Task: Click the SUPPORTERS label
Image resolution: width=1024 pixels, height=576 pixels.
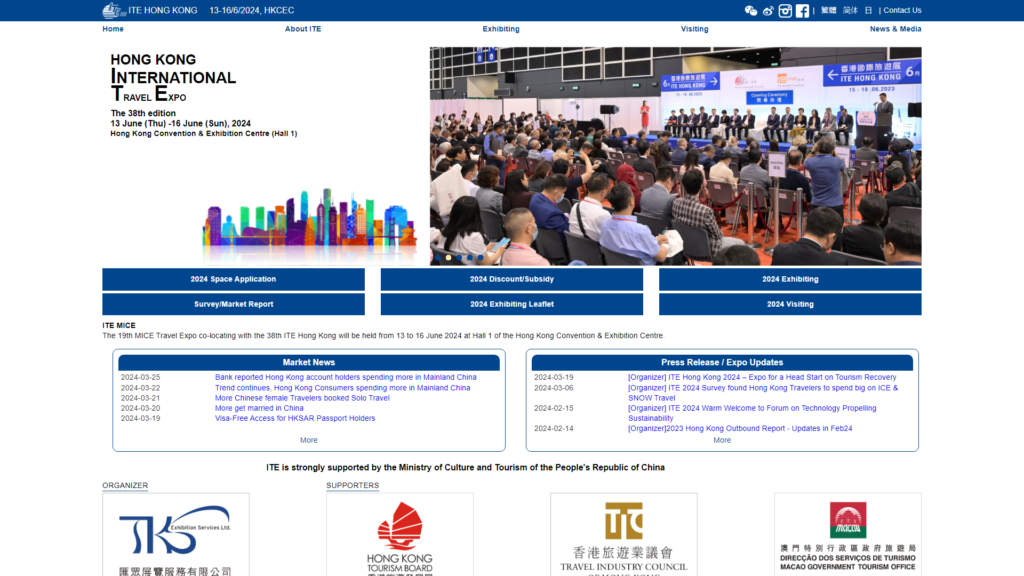Action: coord(352,485)
